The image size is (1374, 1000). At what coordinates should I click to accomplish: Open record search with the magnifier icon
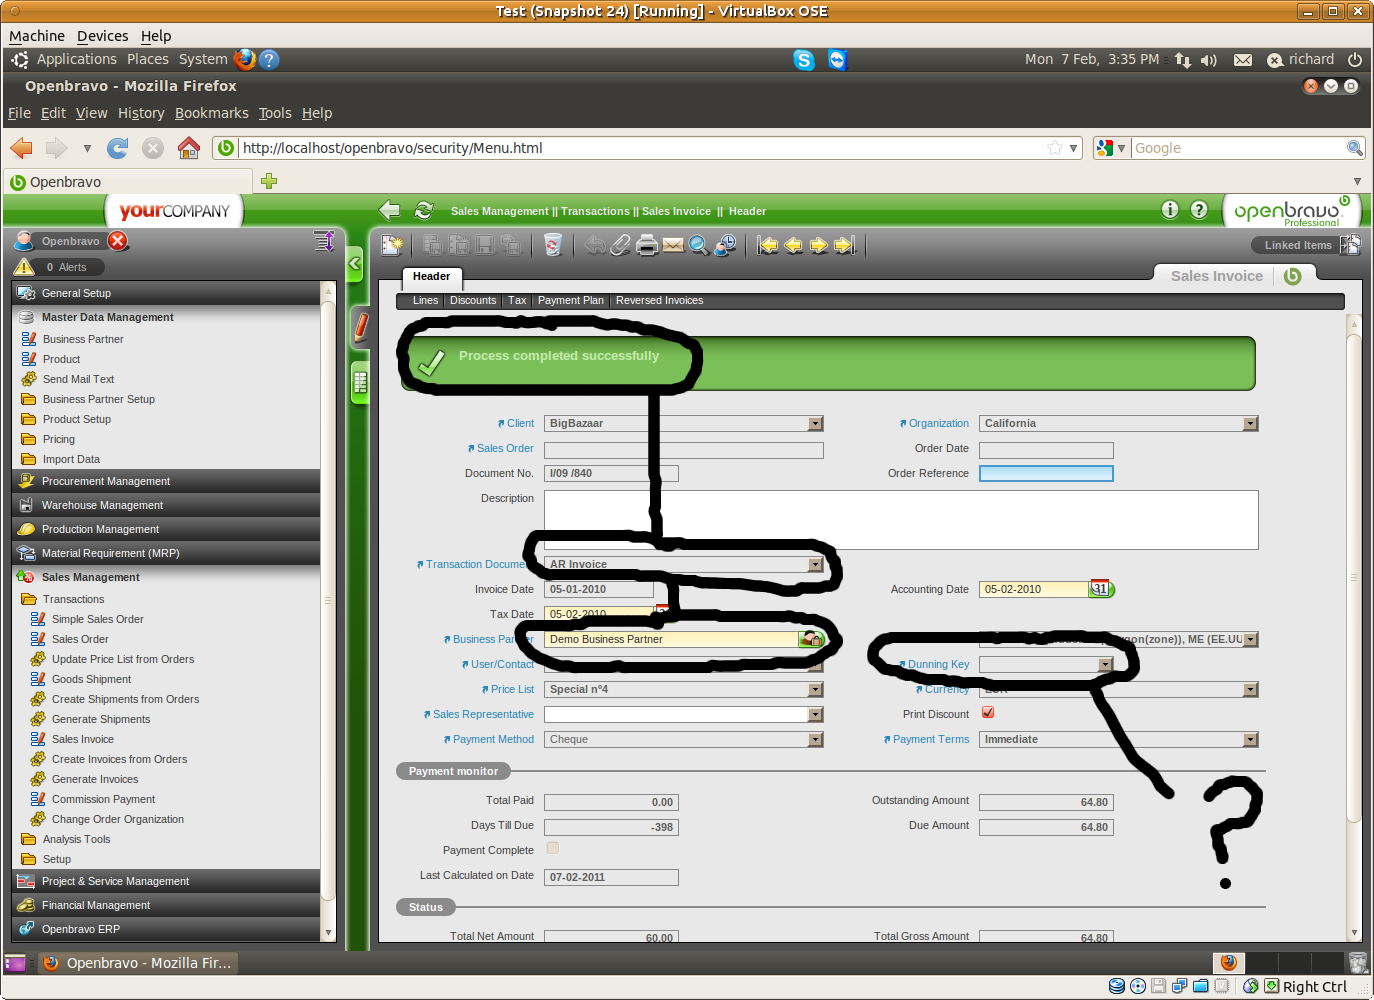click(698, 245)
